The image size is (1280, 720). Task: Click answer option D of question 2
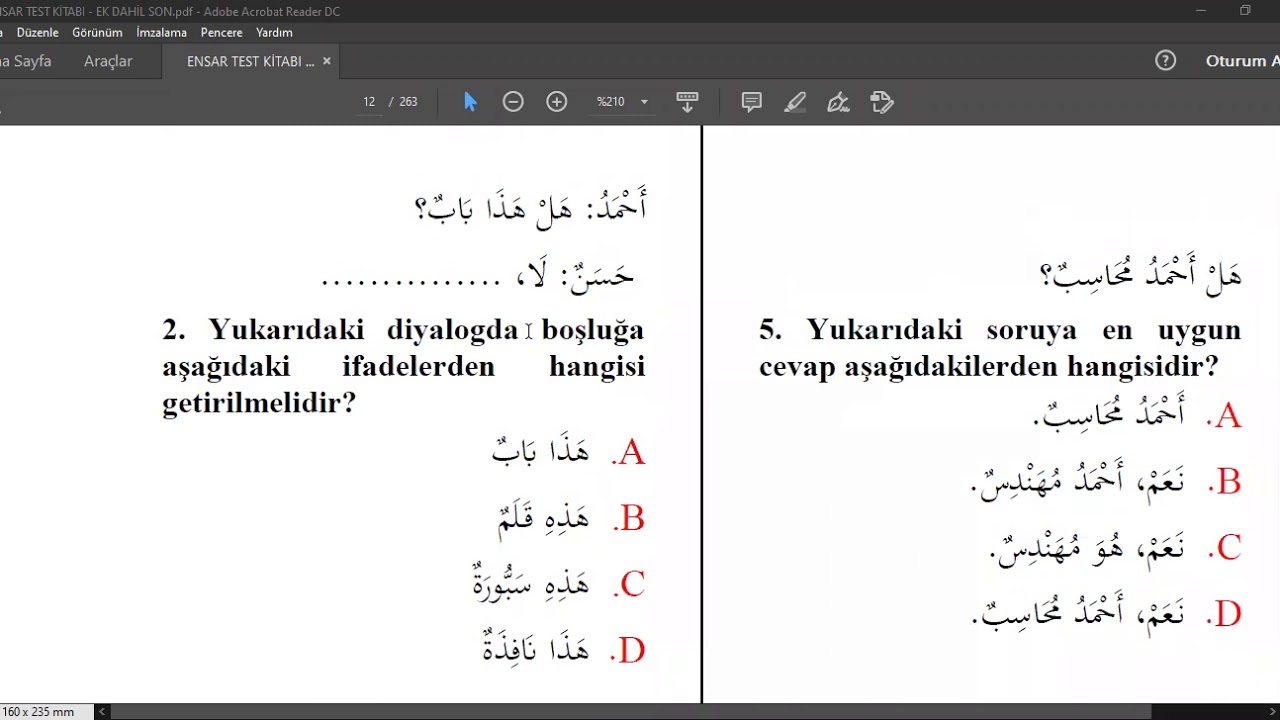(x=564, y=650)
